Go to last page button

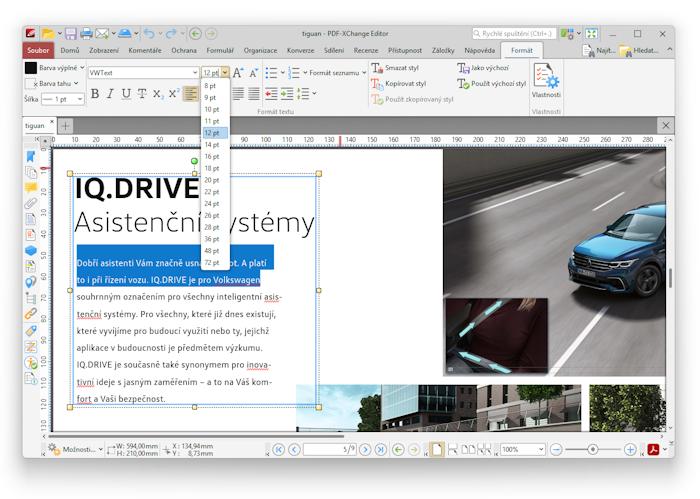[380, 449]
